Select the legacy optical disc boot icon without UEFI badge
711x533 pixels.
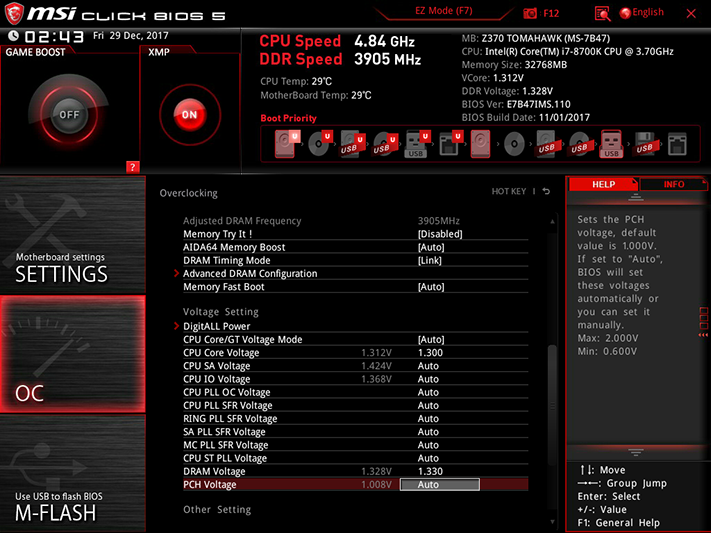point(514,145)
